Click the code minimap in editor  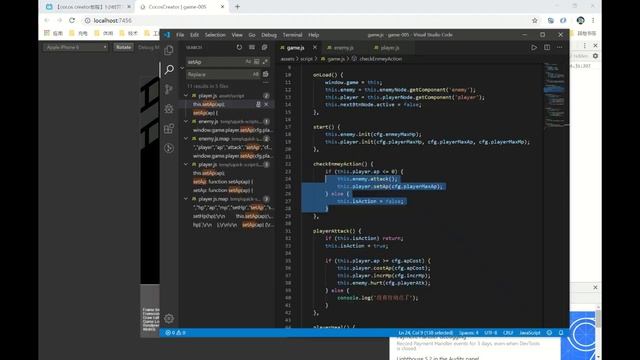click(x=555, y=96)
